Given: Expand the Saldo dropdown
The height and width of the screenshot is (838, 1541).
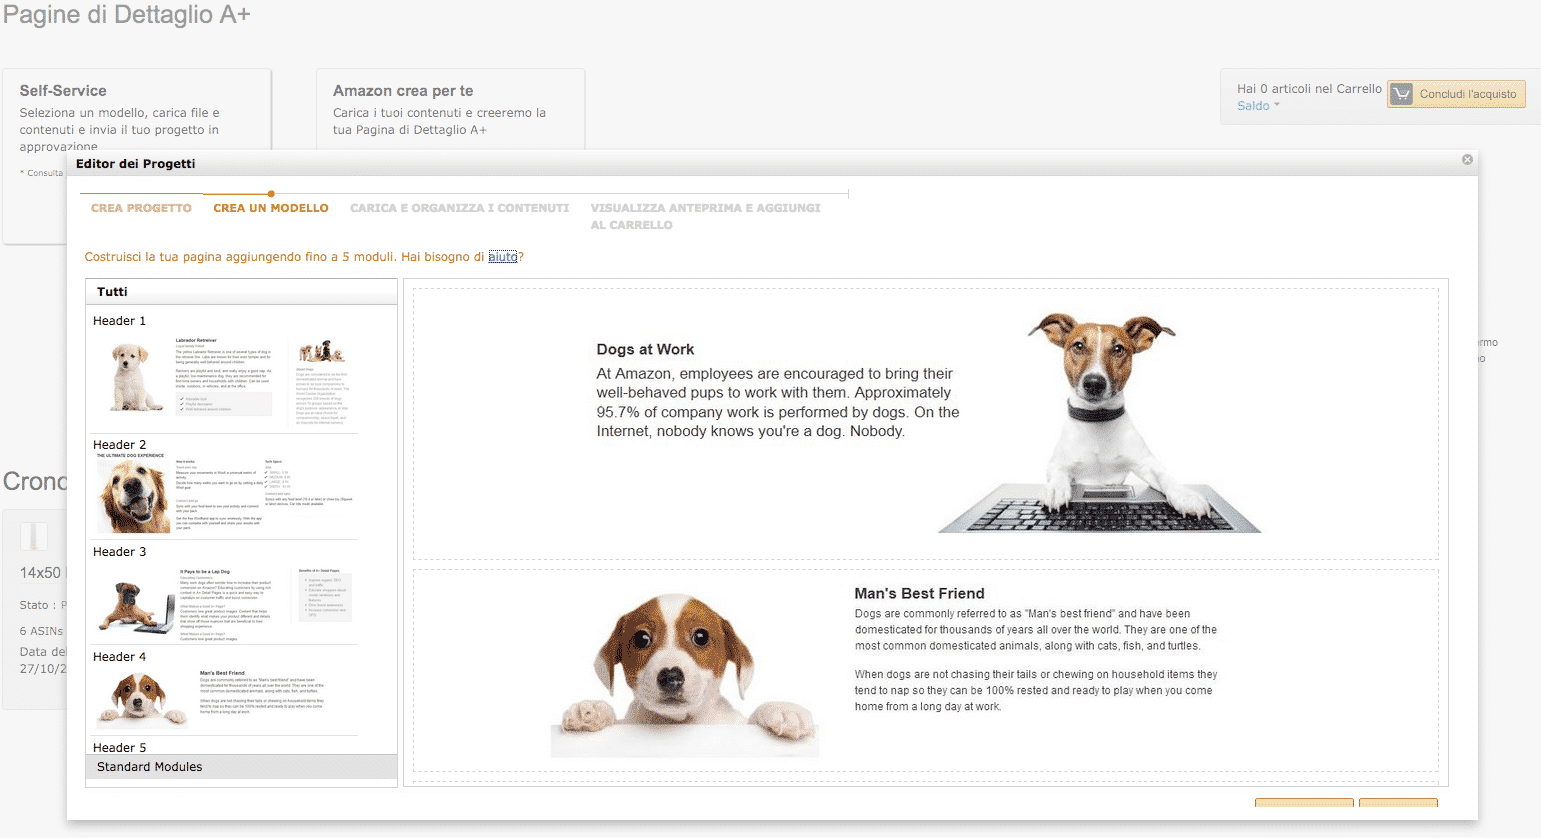Looking at the screenshot, I should 1258,106.
